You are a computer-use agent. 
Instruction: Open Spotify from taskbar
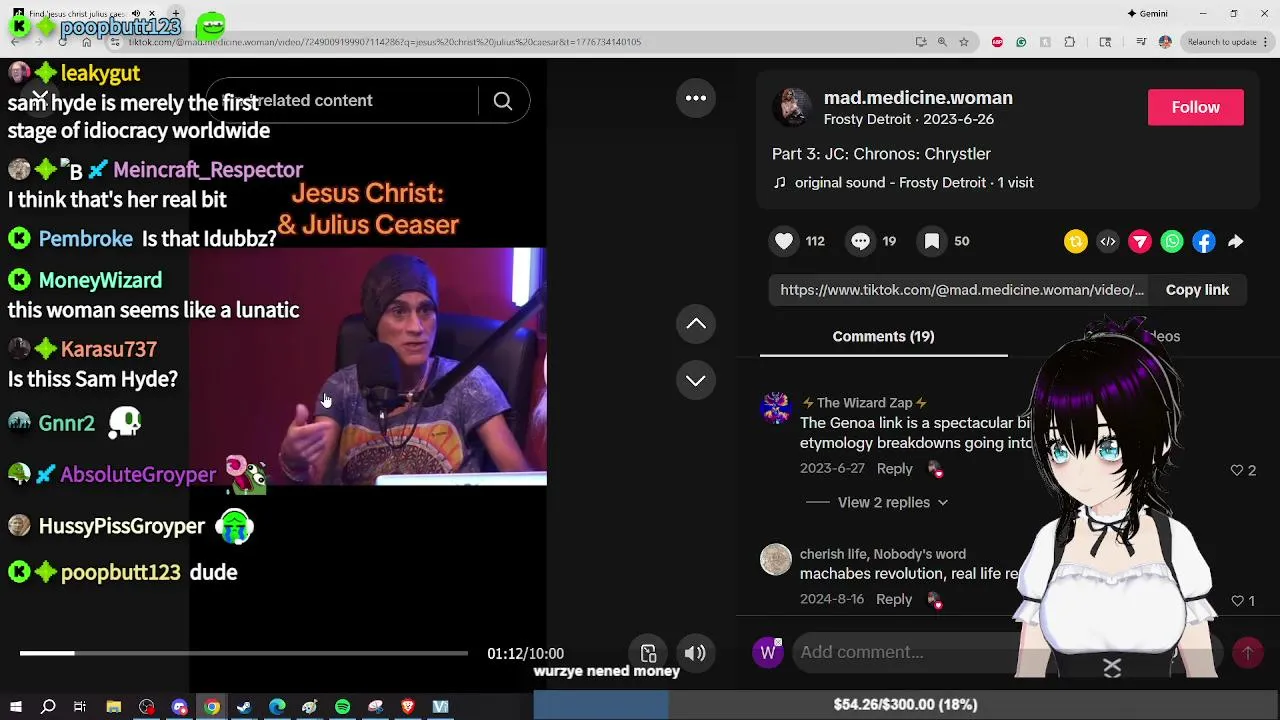[x=342, y=707]
